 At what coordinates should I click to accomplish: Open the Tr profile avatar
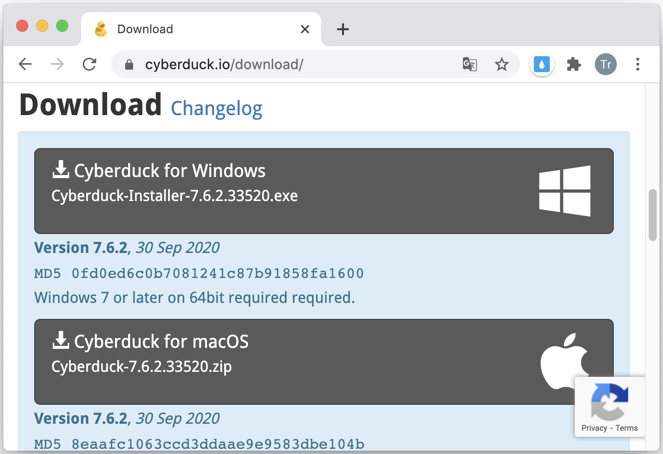(x=605, y=64)
